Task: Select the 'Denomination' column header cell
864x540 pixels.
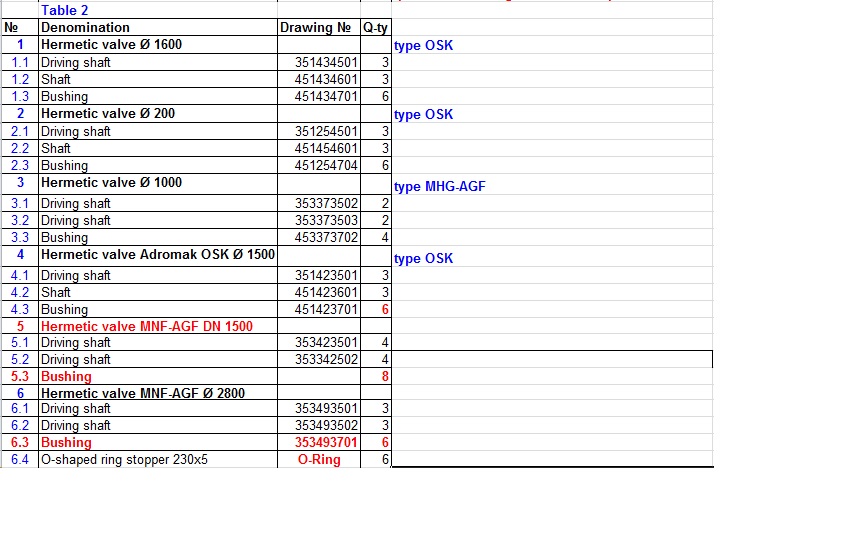Action: click(x=85, y=27)
